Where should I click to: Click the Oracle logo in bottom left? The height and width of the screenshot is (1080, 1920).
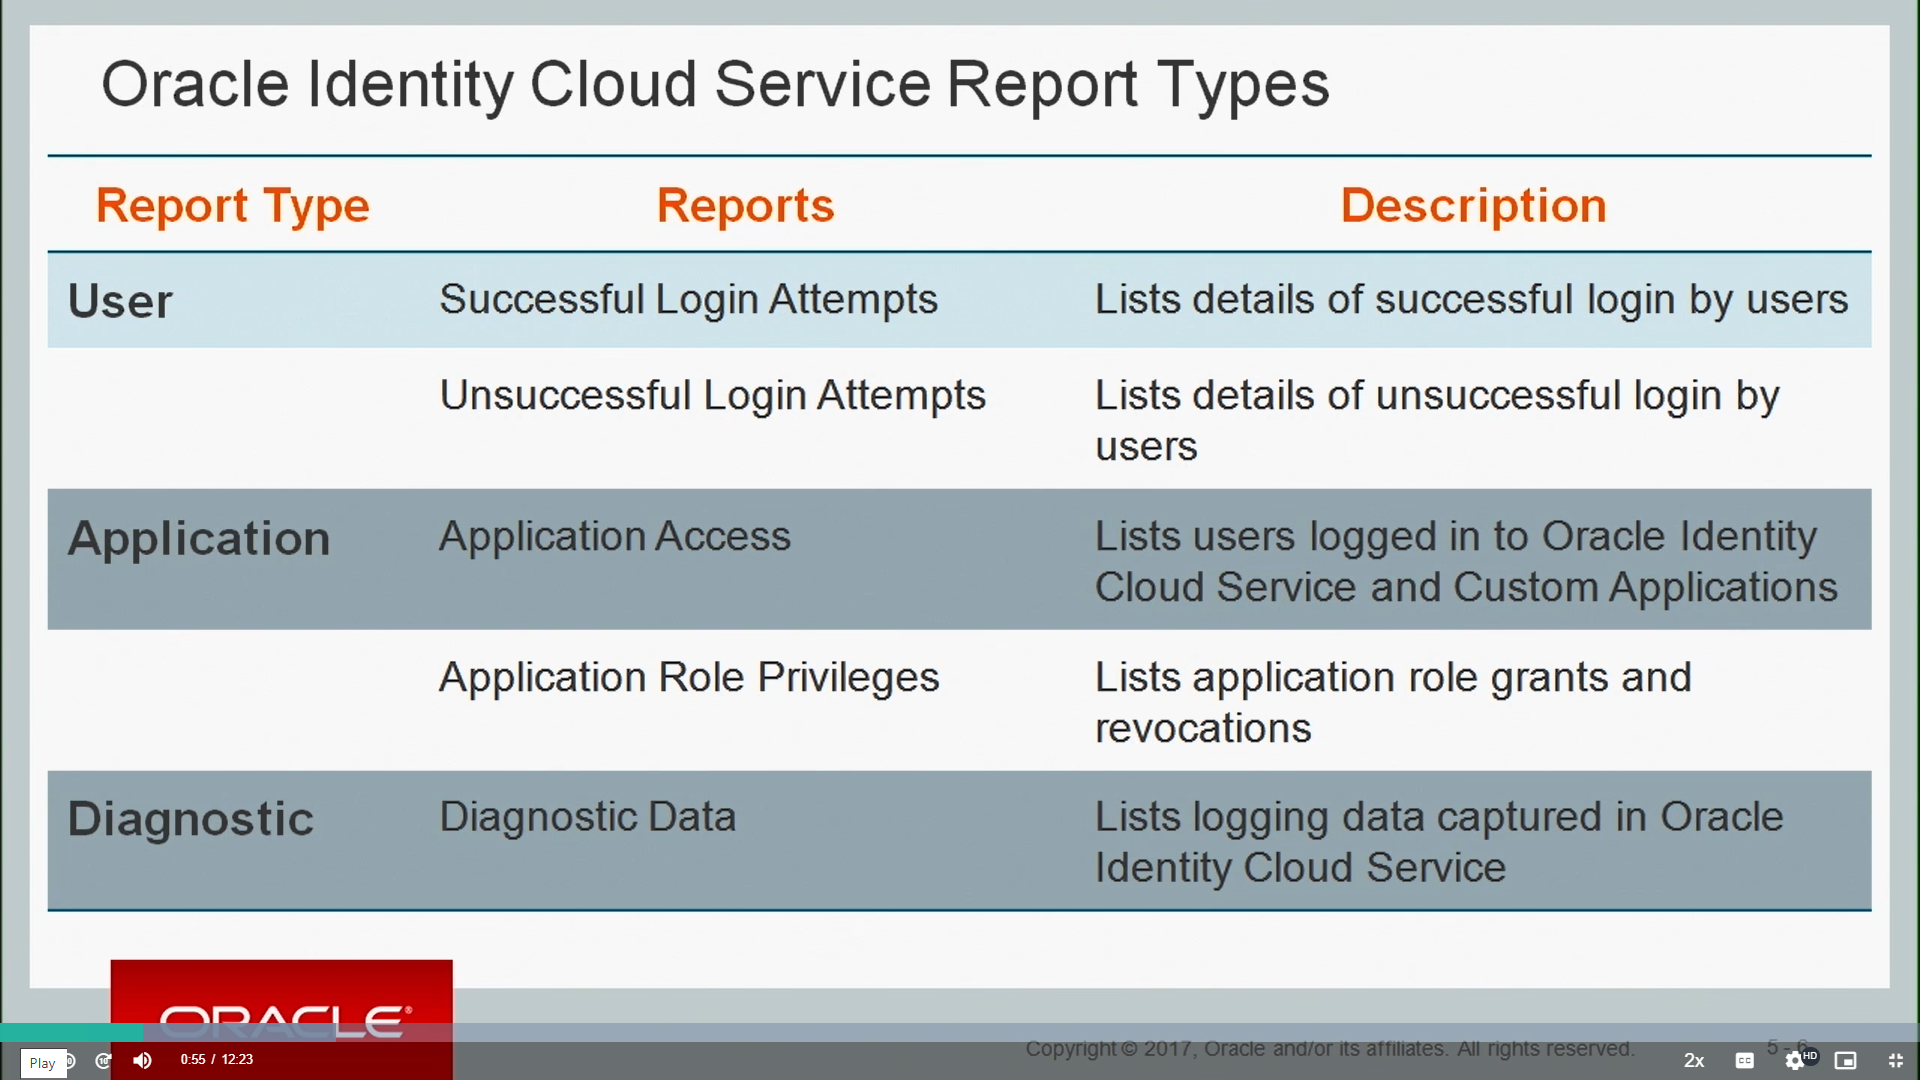click(281, 1005)
